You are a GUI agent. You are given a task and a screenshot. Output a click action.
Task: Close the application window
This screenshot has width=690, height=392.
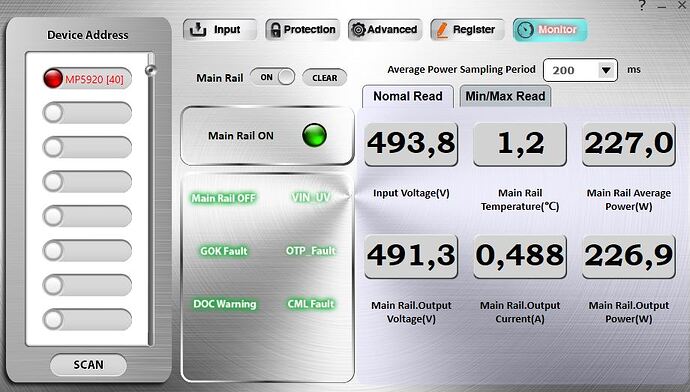pyautogui.click(x=683, y=5)
